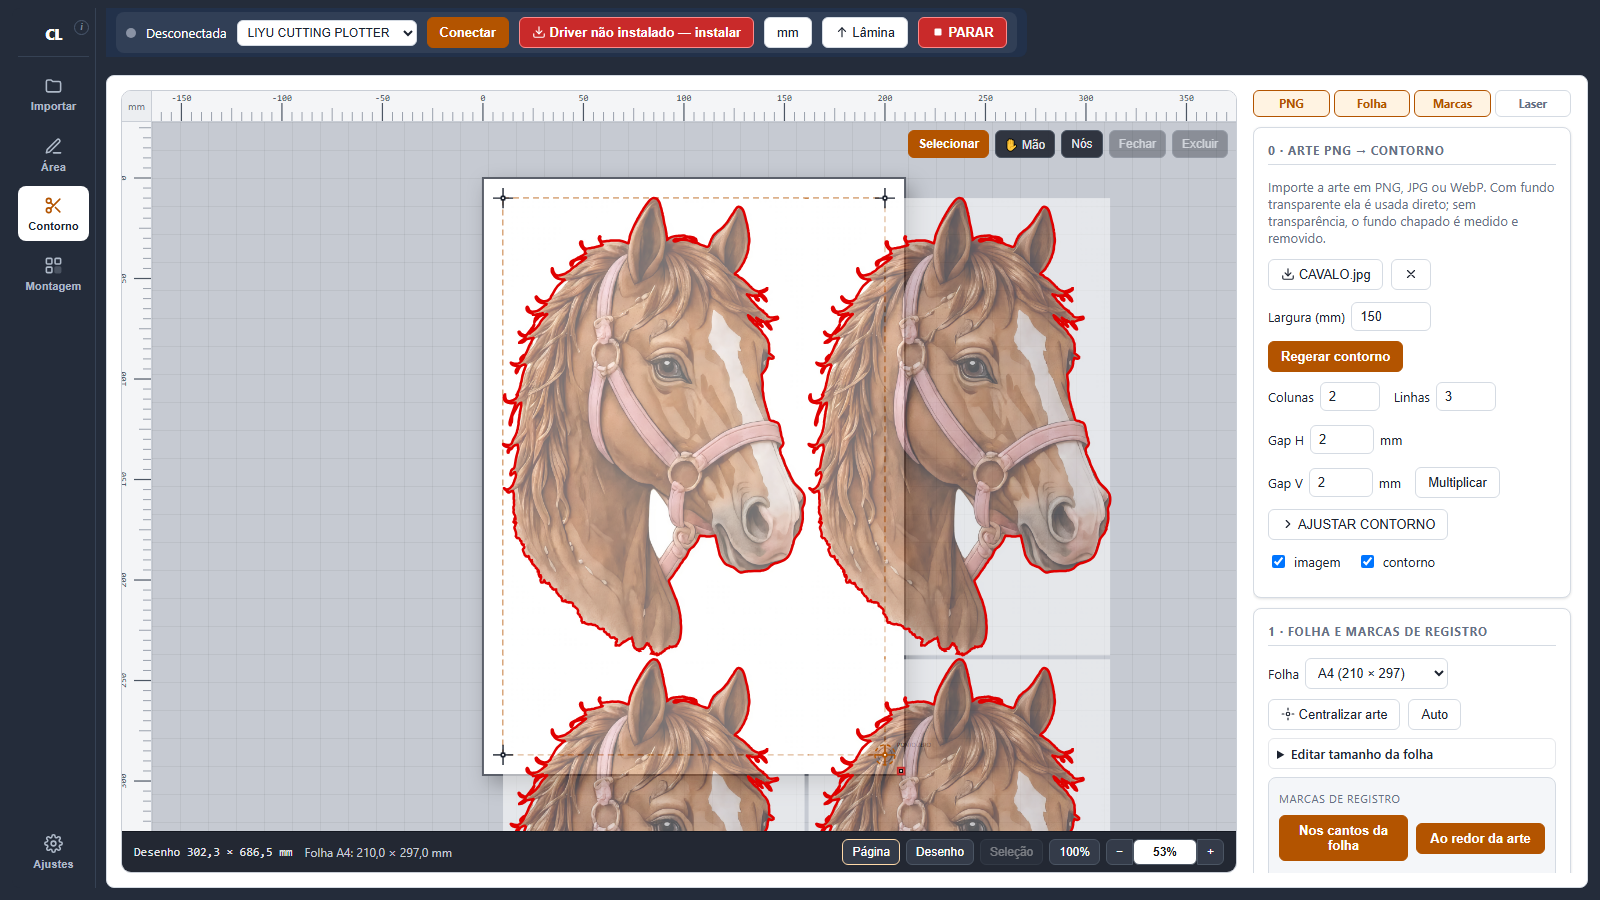Image resolution: width=1600 pixels, height=900 pixels.
Task: Zoom in with the plus button
Action: point(1210,852)
